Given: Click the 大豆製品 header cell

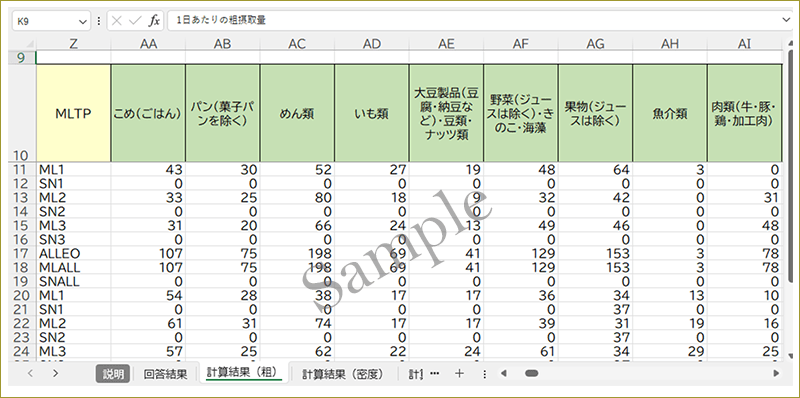Looking at the screenshot, I should 446,113.
